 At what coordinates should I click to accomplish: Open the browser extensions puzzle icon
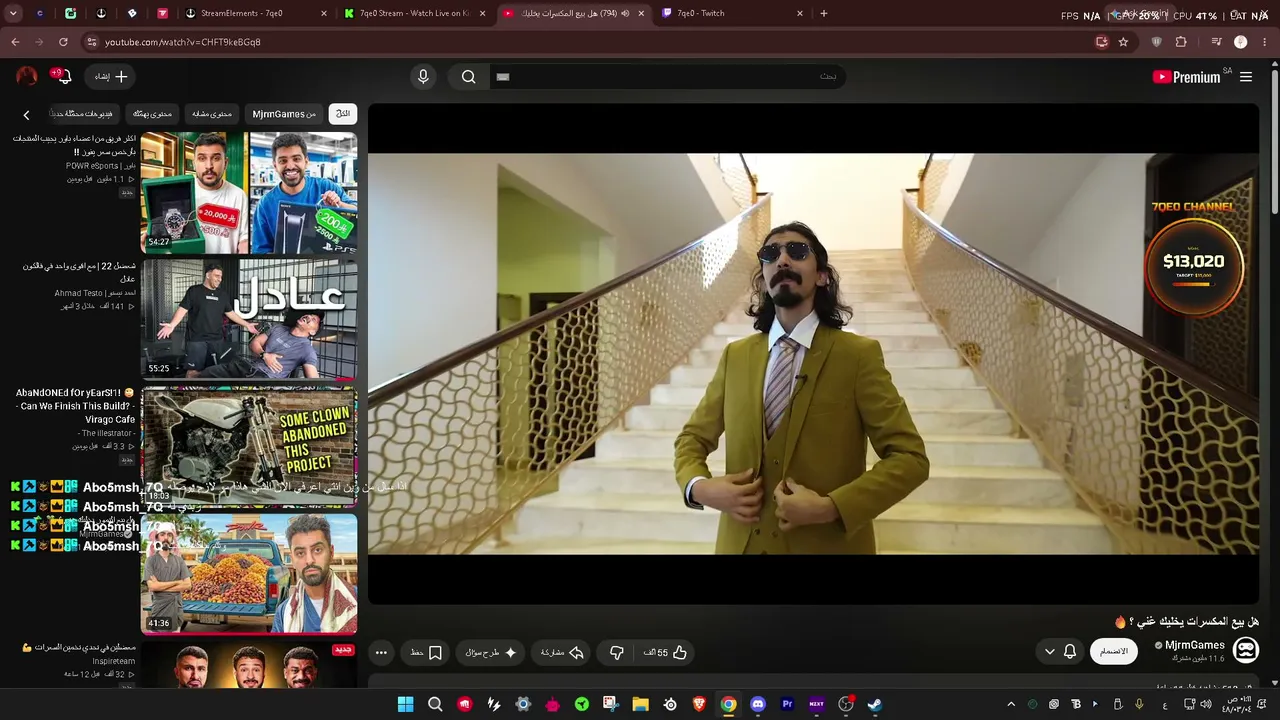pos(1181,42)
